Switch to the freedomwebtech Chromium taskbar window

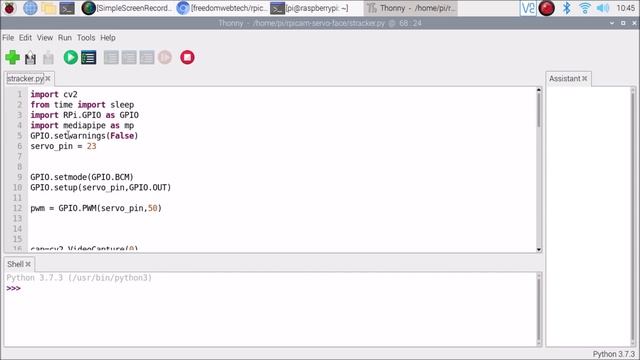point(222,8)
